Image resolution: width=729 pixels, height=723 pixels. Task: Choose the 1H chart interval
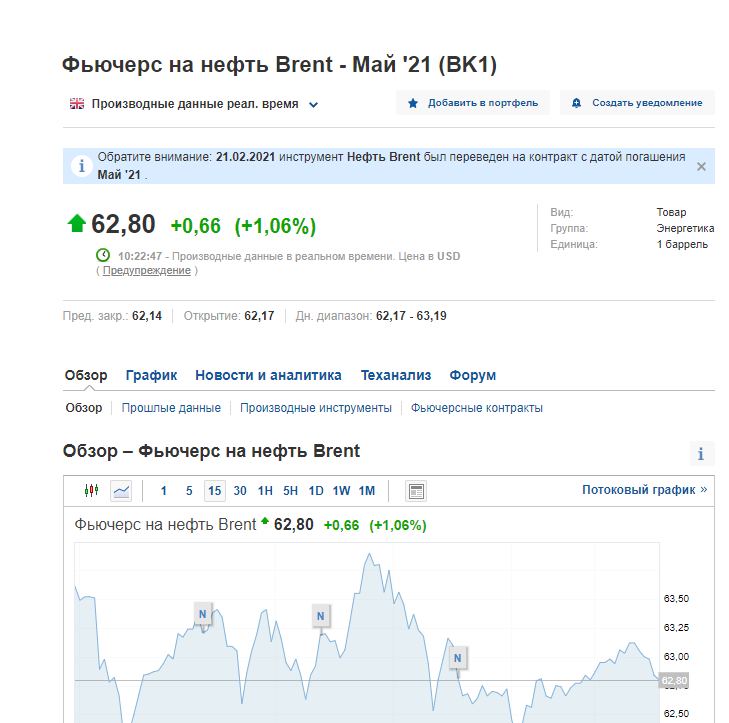point(265,491)
